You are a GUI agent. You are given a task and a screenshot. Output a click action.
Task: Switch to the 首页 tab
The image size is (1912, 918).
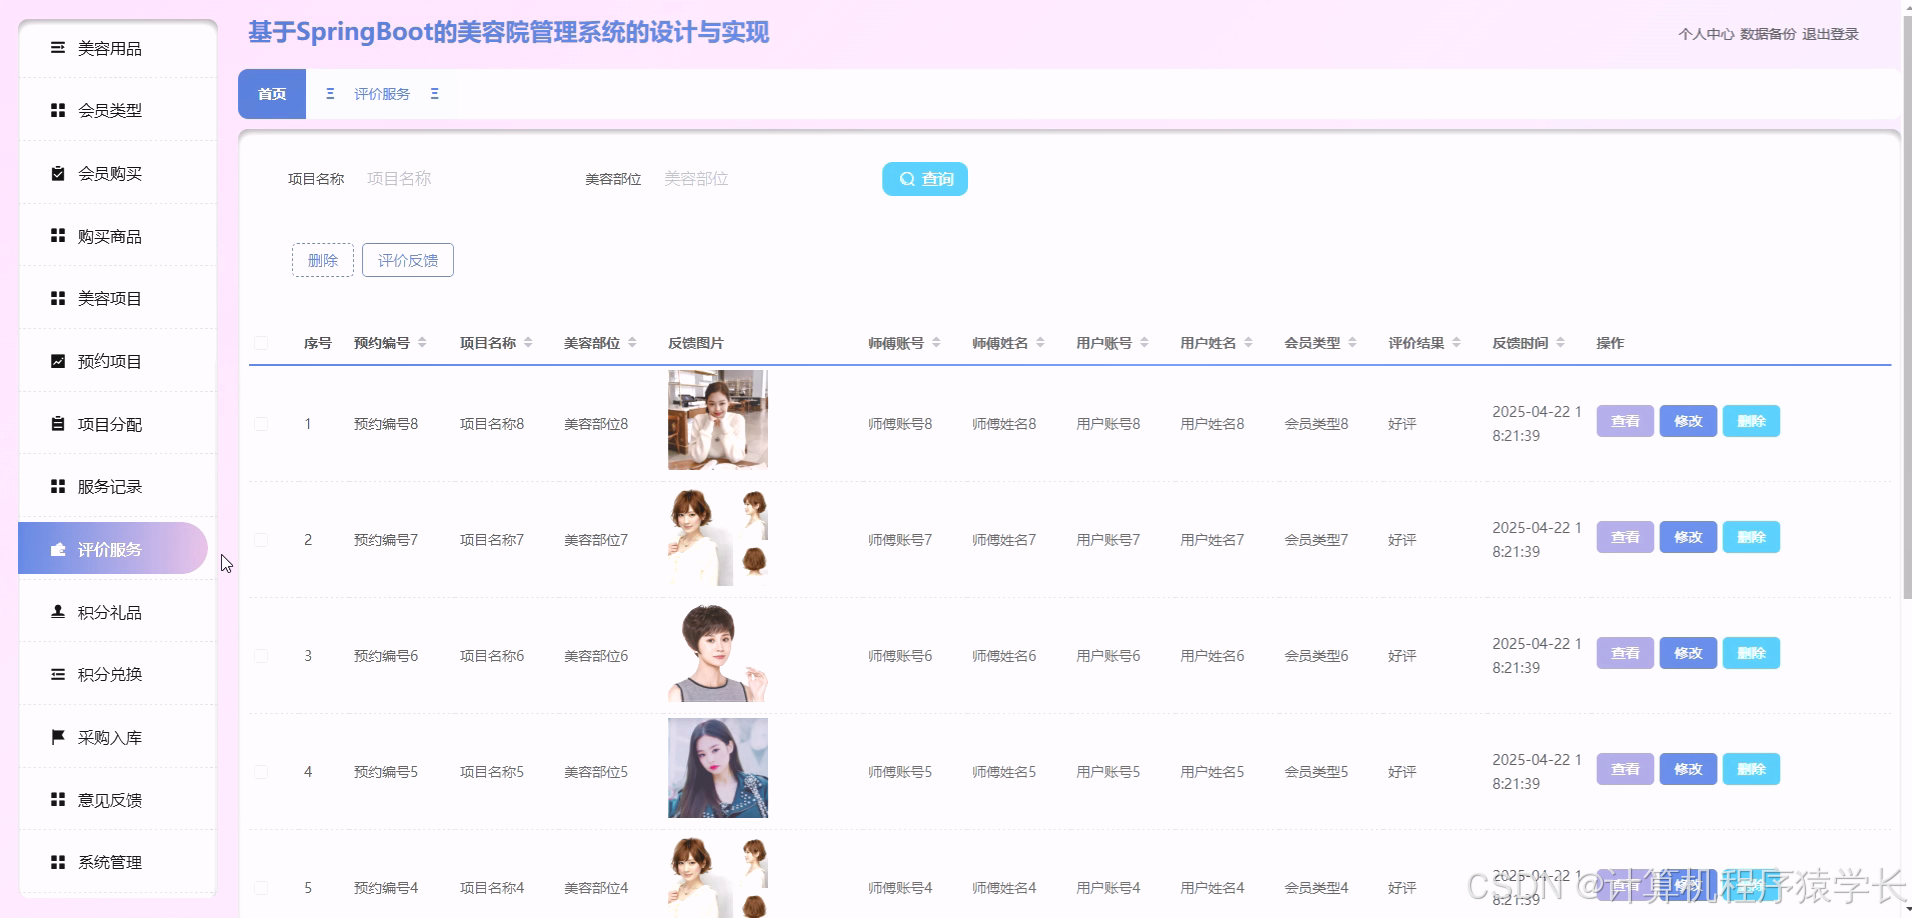[272, 94]
